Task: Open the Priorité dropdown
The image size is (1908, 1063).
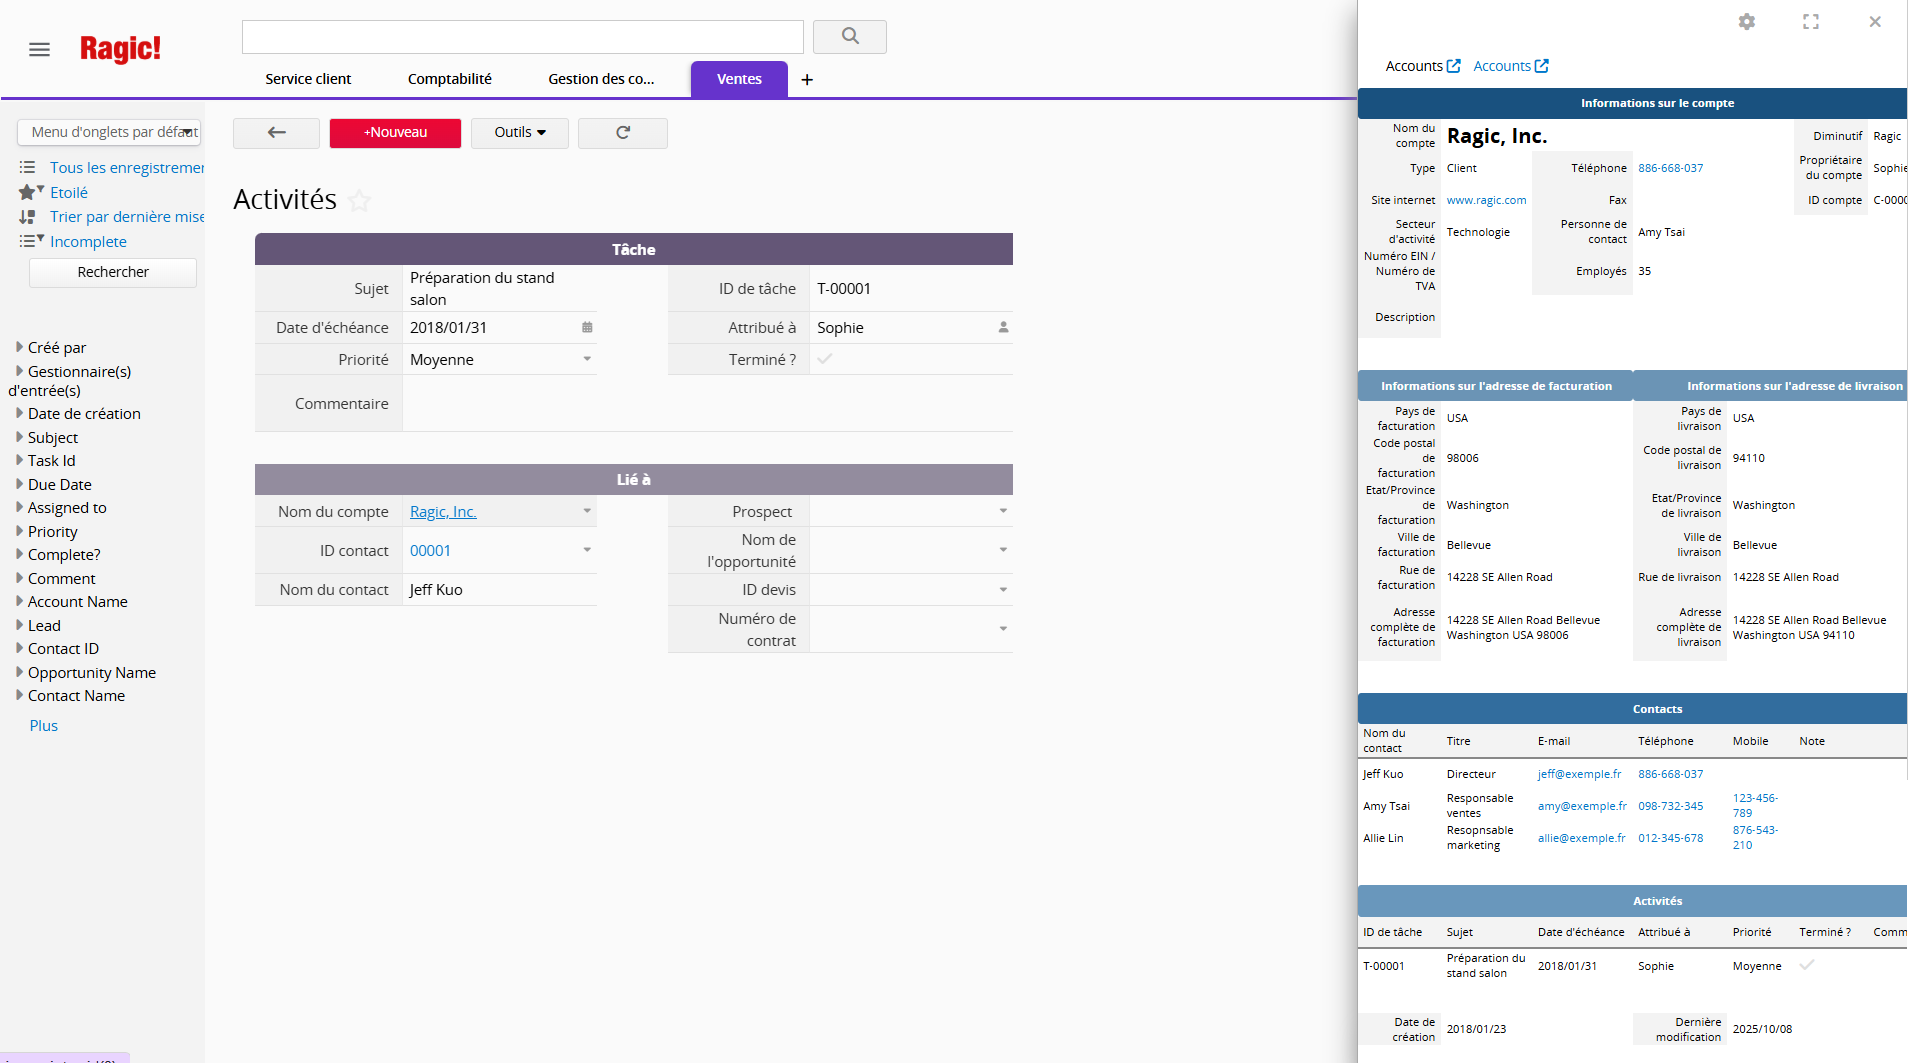Action: [x=587, y=359]
